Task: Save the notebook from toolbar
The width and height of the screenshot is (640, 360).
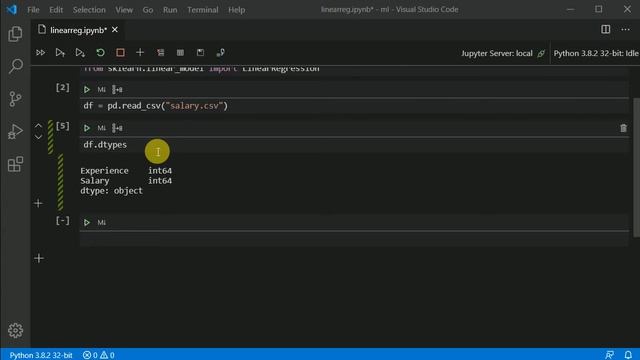Action: (x=200, y=53)
